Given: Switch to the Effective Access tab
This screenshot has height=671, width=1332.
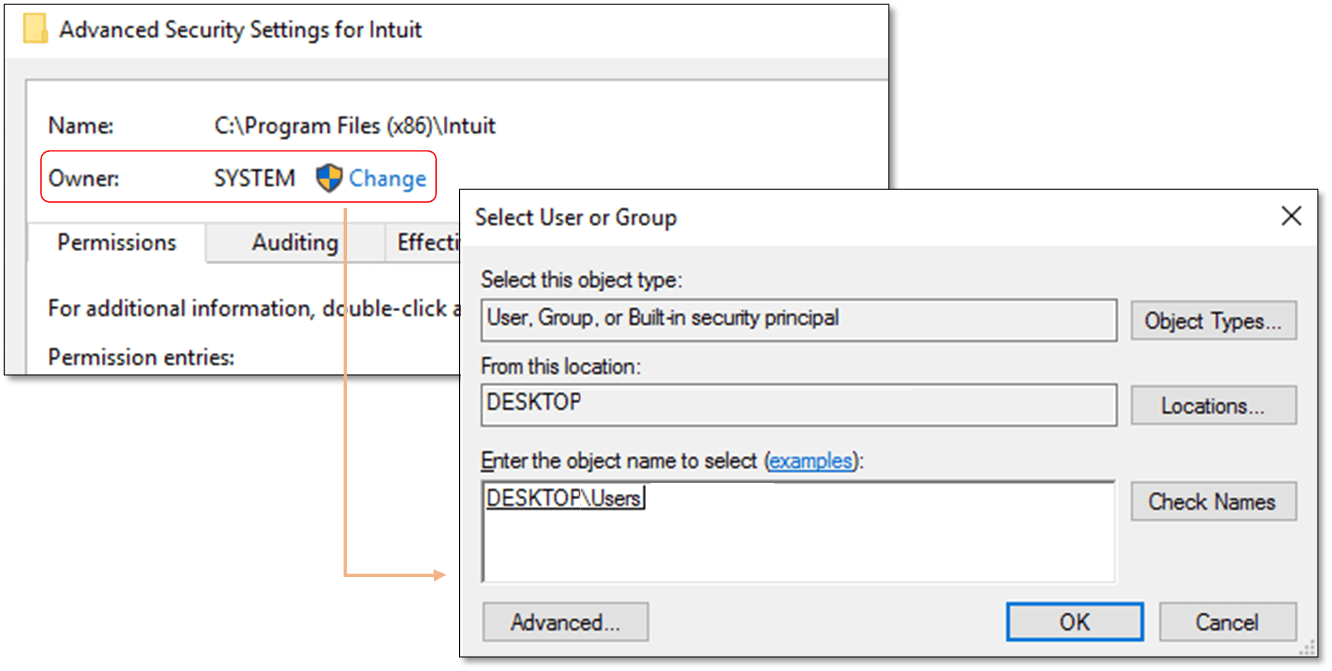Looking at the screenshot, I should pos(432,242).
